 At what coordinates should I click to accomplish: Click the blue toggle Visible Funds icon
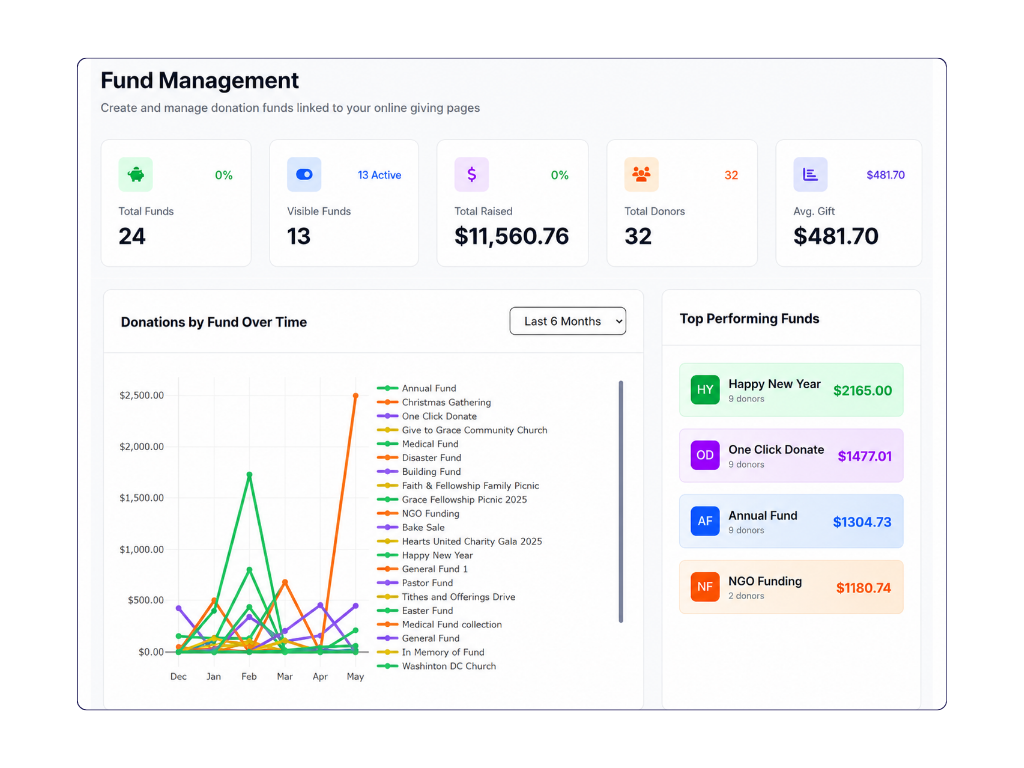304,174
